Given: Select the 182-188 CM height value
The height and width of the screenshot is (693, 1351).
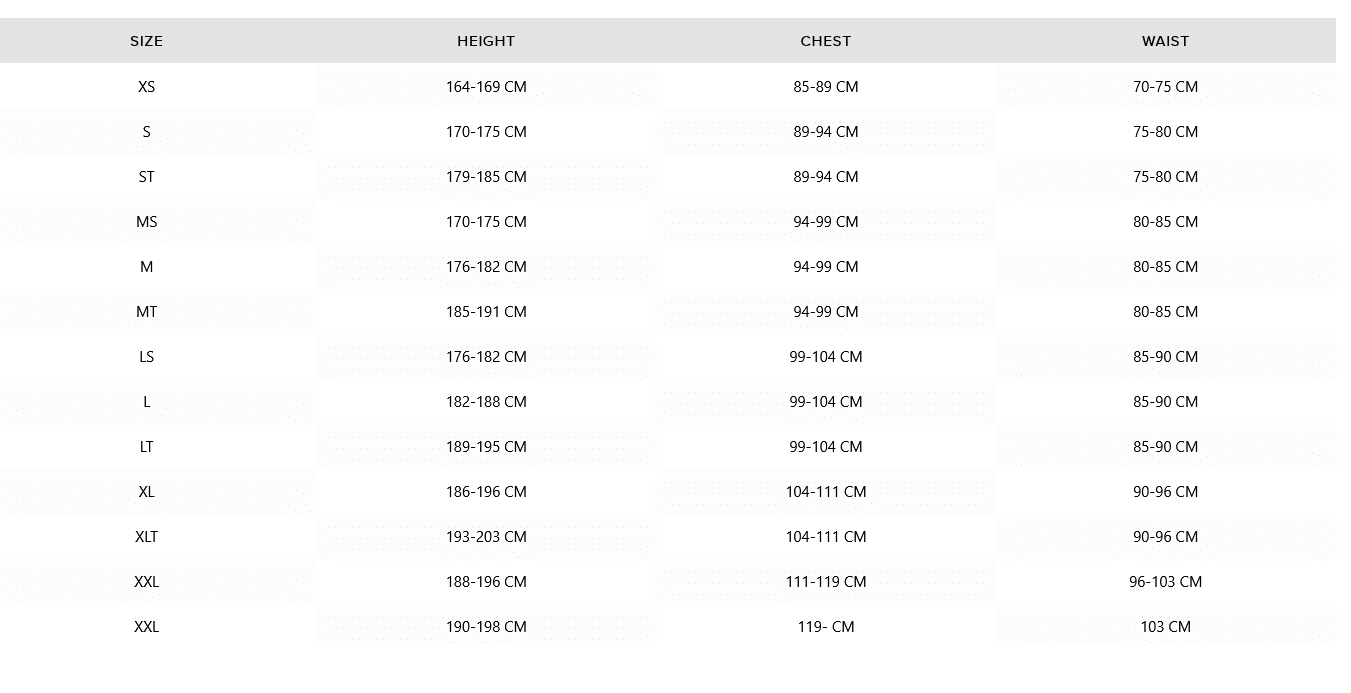Looking at the screenshot, I should pos(486,402).
